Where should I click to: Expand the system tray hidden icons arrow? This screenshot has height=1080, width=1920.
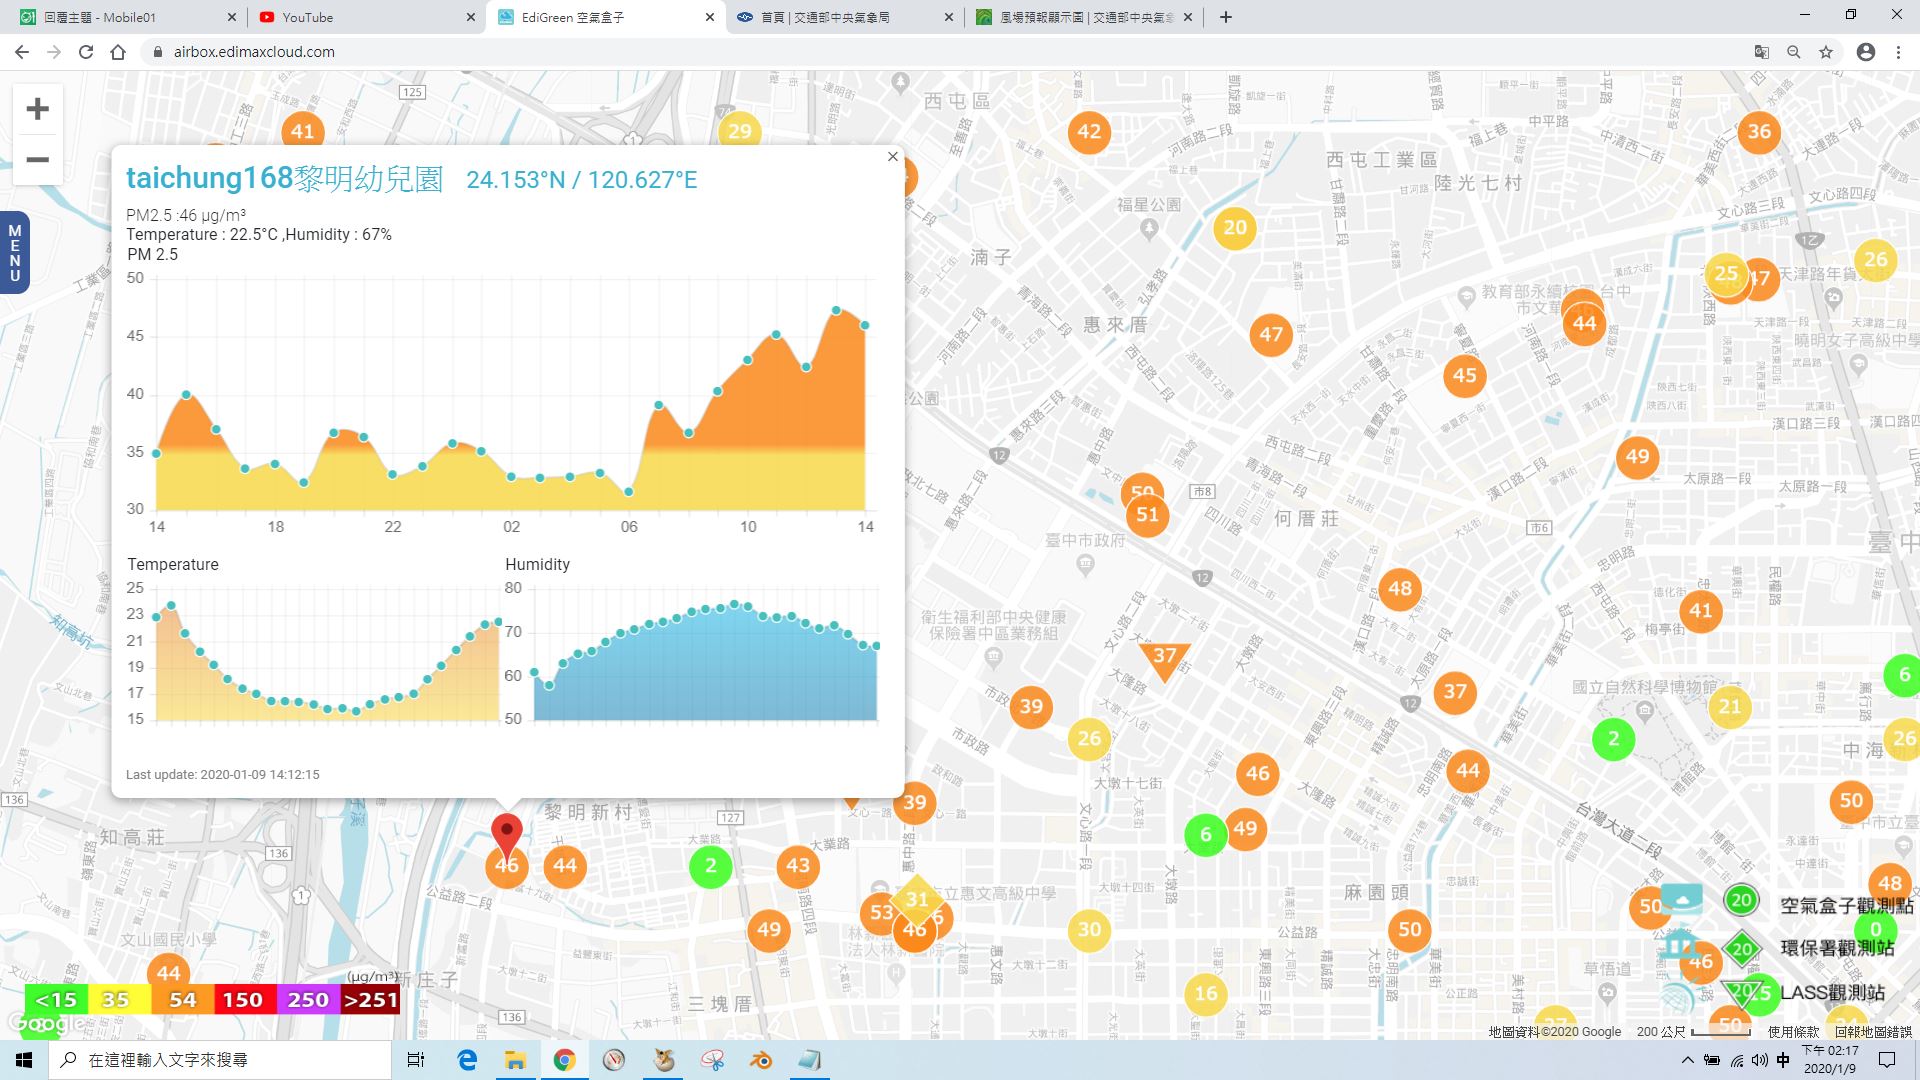click(x=1688, y=1060)
